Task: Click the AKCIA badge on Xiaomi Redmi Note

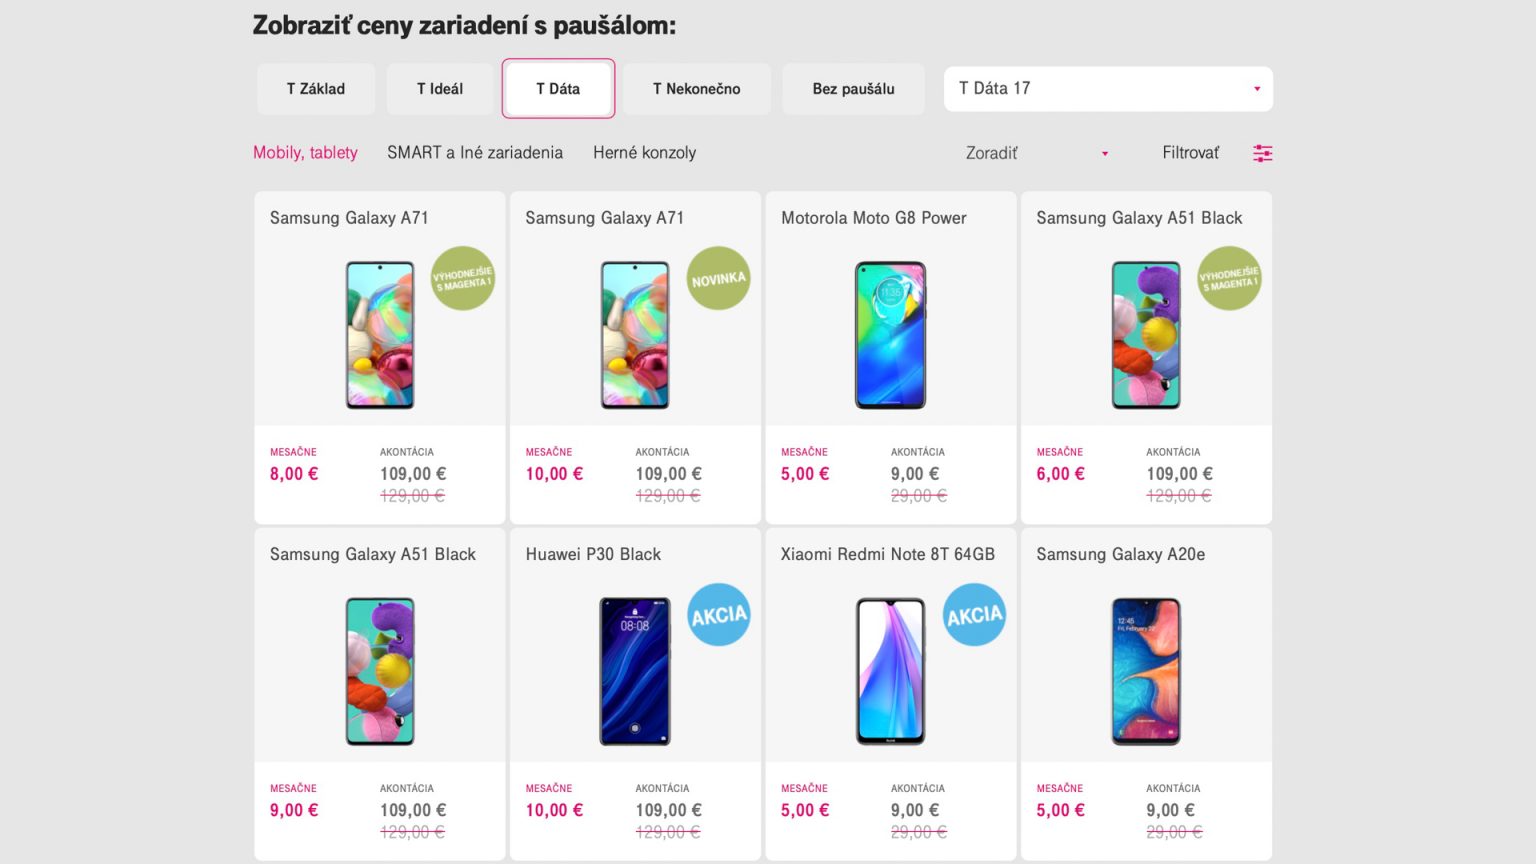Action: 974,614
